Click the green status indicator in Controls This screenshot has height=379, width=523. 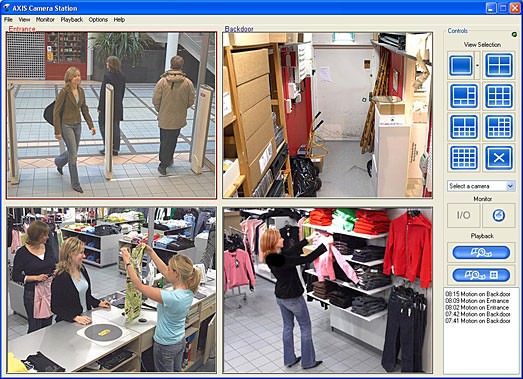[514, 34]
